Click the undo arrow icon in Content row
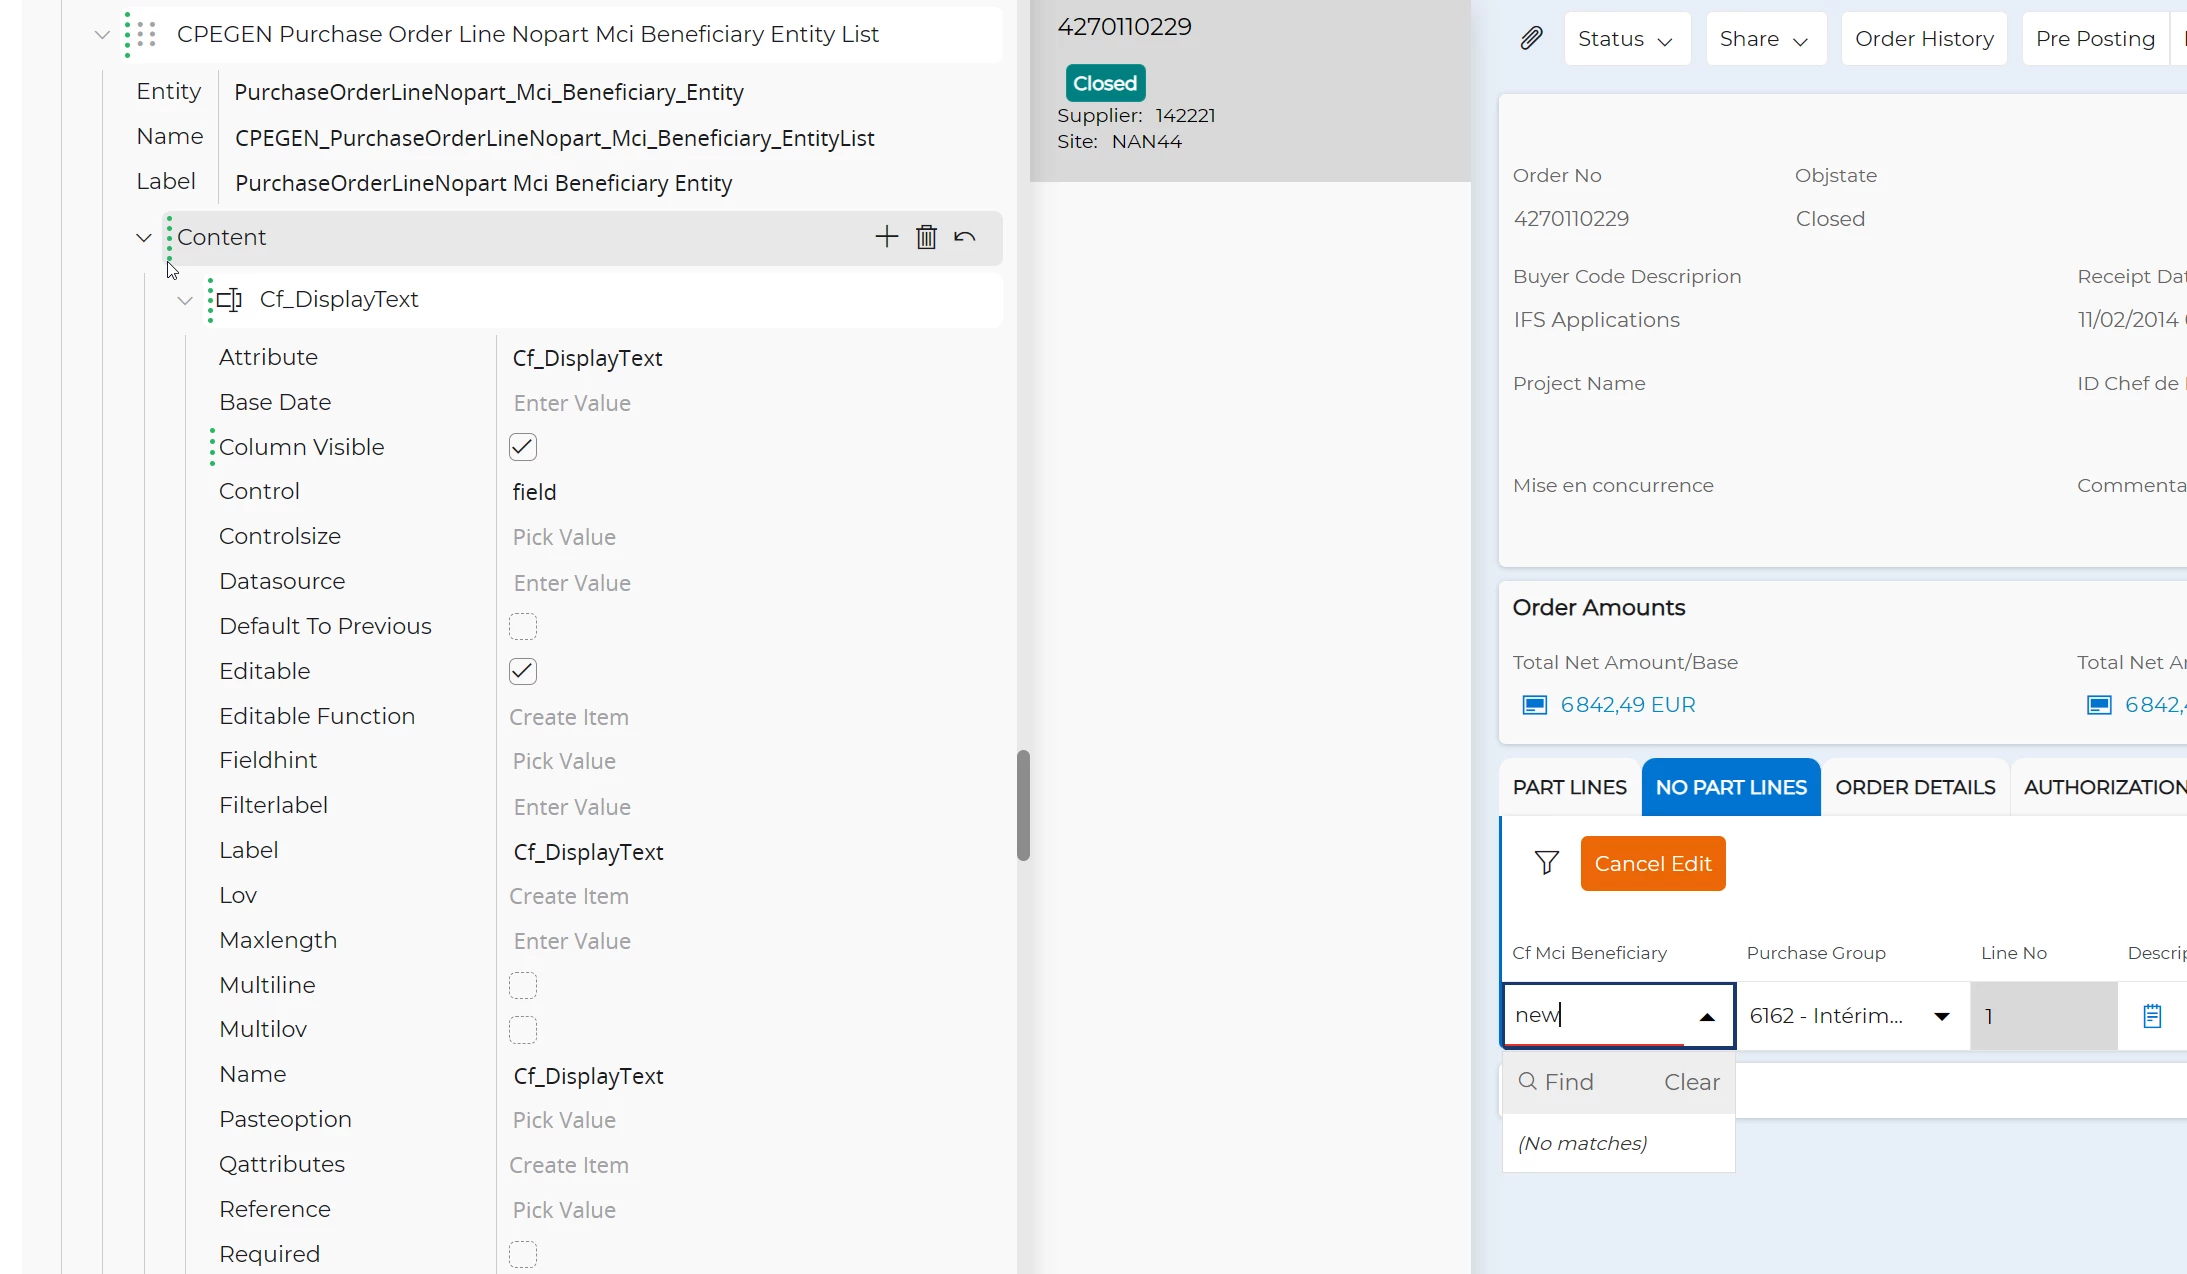The image size is (2187, 1274). (965, 237)
